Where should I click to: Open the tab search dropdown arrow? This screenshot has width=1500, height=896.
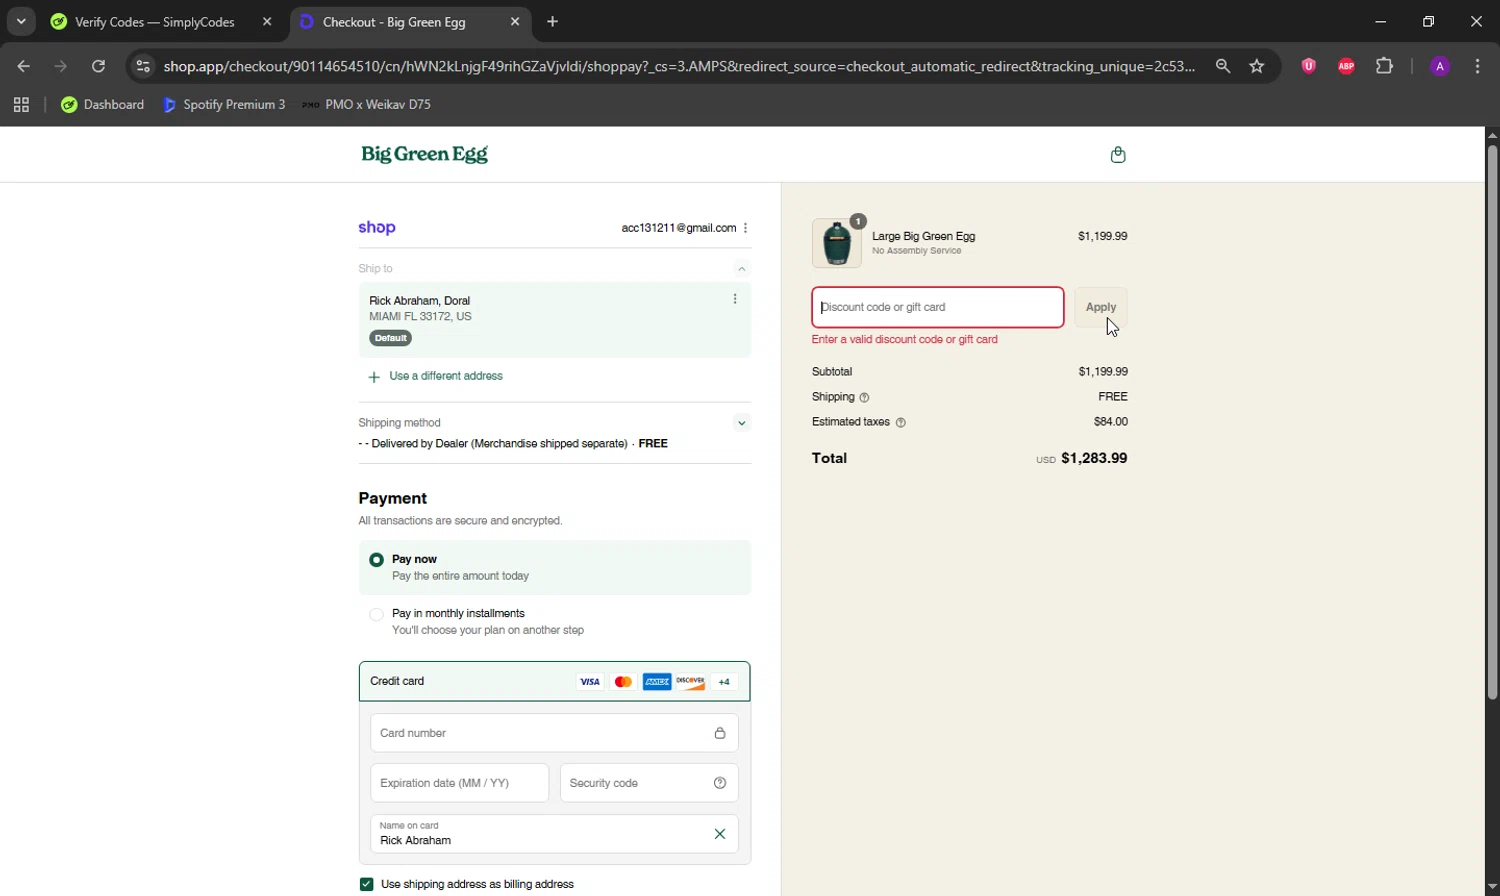pyautogui.click(x=21, y=21)
